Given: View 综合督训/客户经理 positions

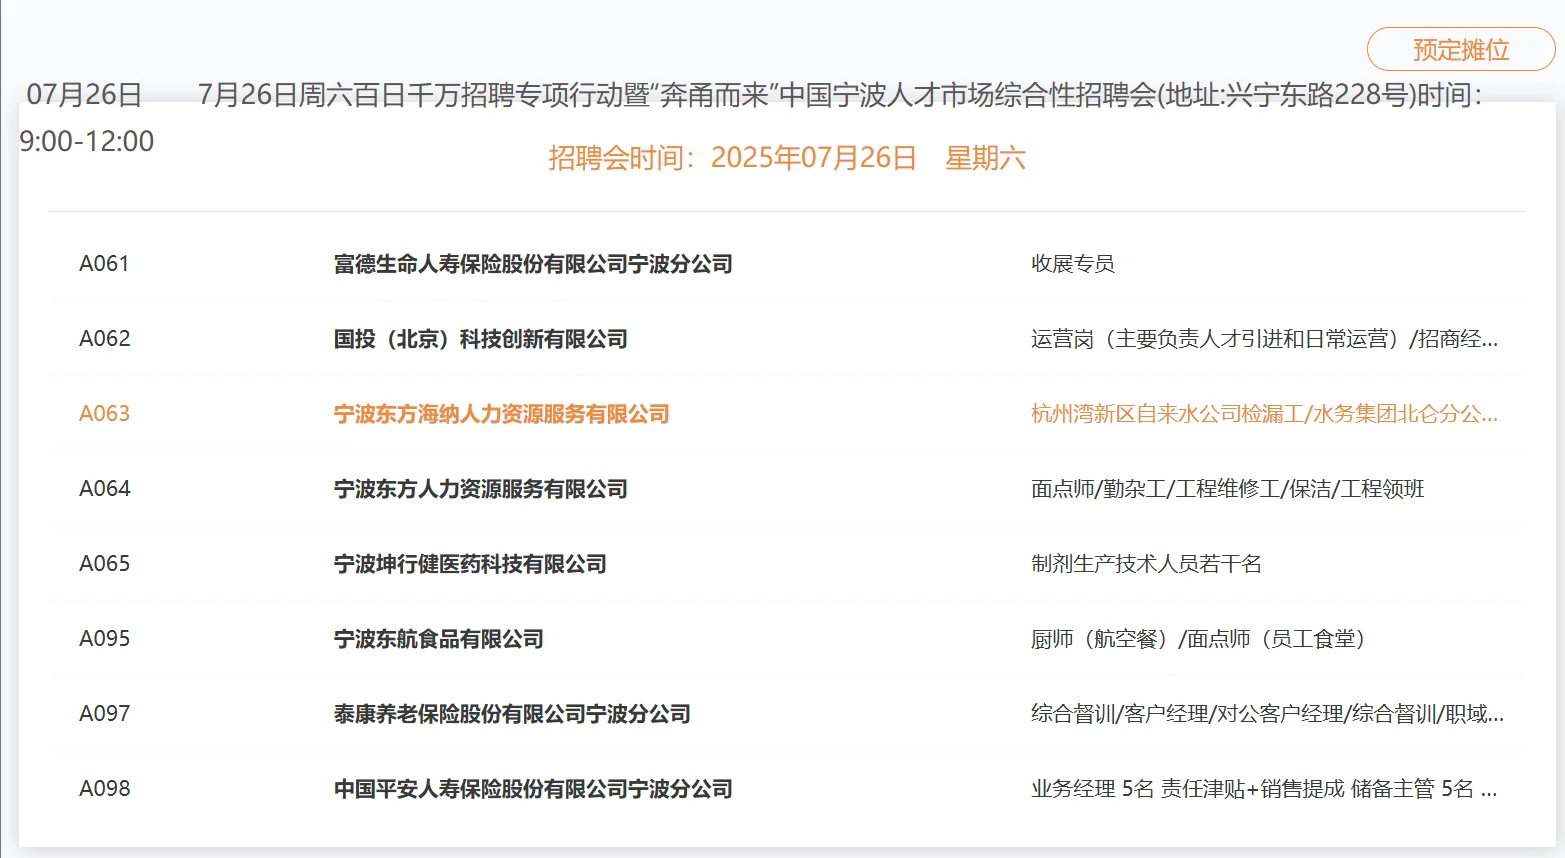Looking at the screenshot, I should [x=1267, y=714].
